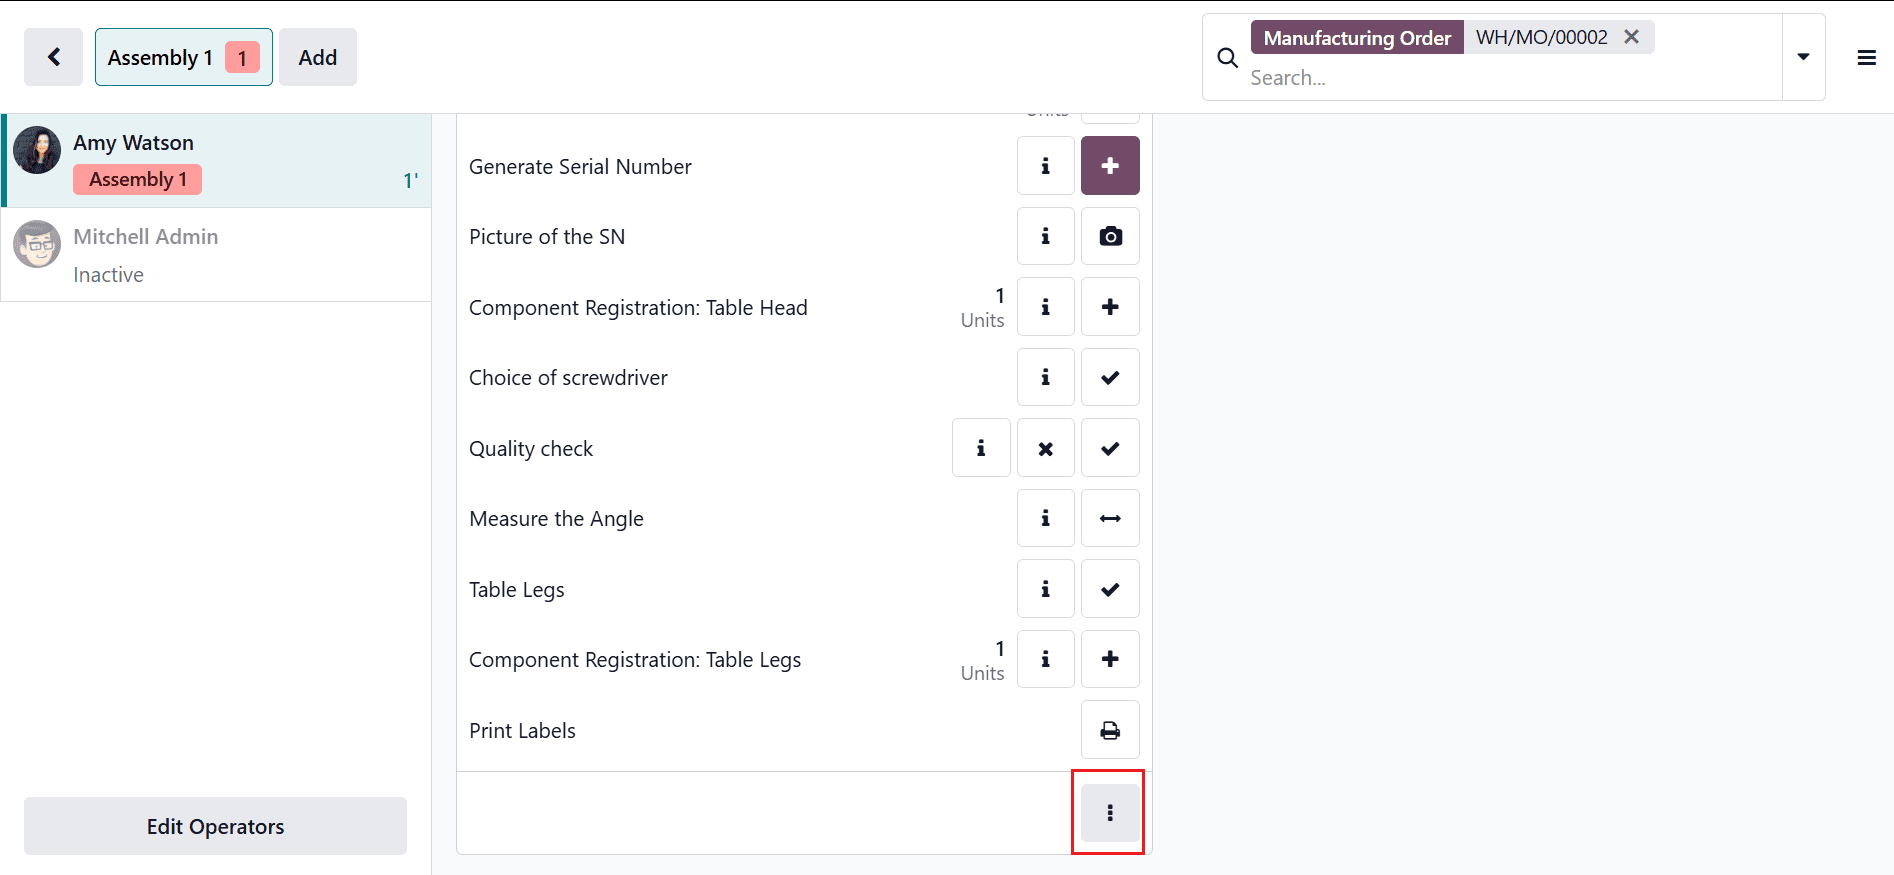Go back with the left arrow button

click(53, 57)
